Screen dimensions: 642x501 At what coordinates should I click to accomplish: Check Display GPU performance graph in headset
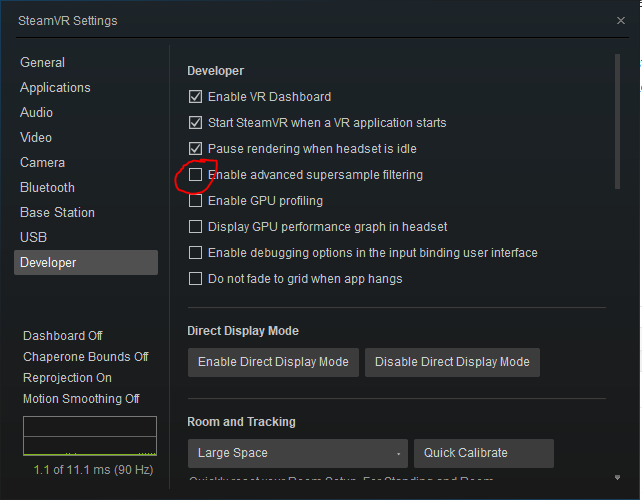coord(195,226)
